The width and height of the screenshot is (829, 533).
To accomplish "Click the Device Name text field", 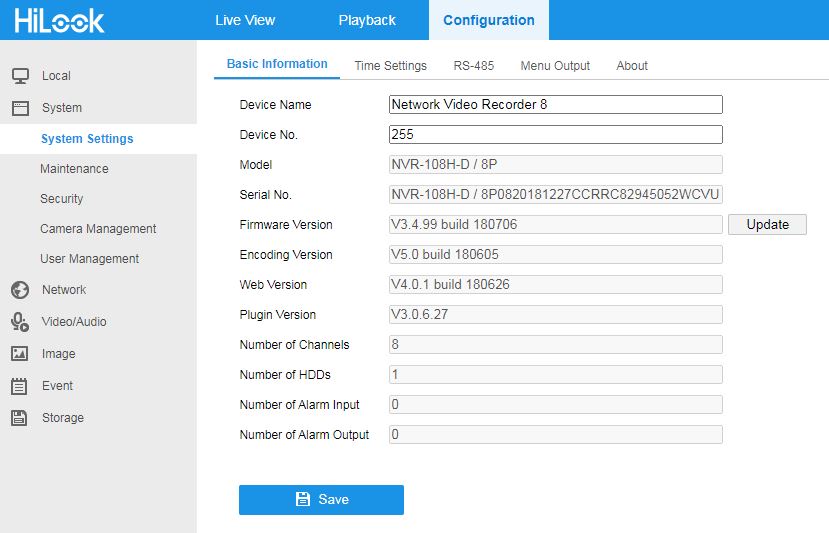I will tap(555, 105).
